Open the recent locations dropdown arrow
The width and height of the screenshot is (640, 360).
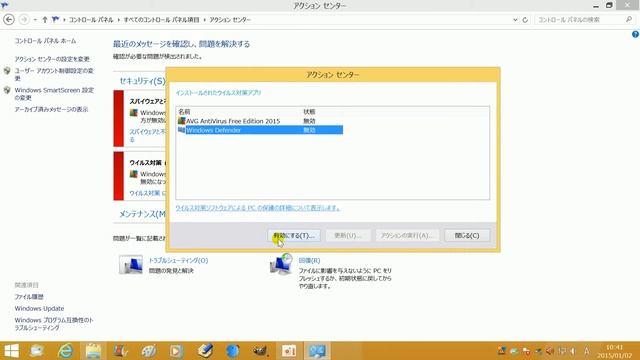tap(35, 20)
